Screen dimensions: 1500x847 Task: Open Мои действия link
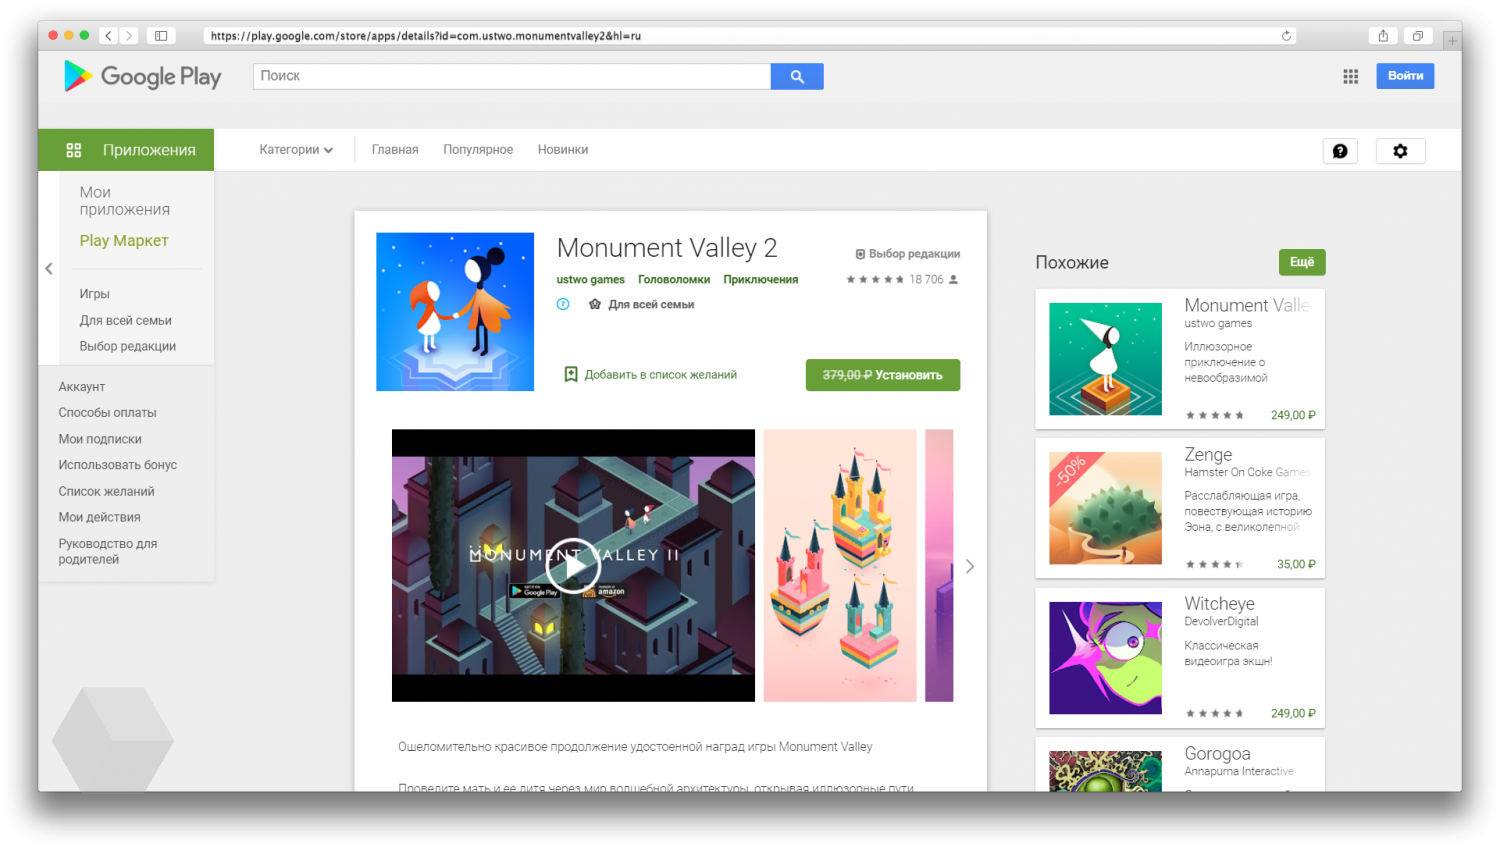[x=99, y=518]
